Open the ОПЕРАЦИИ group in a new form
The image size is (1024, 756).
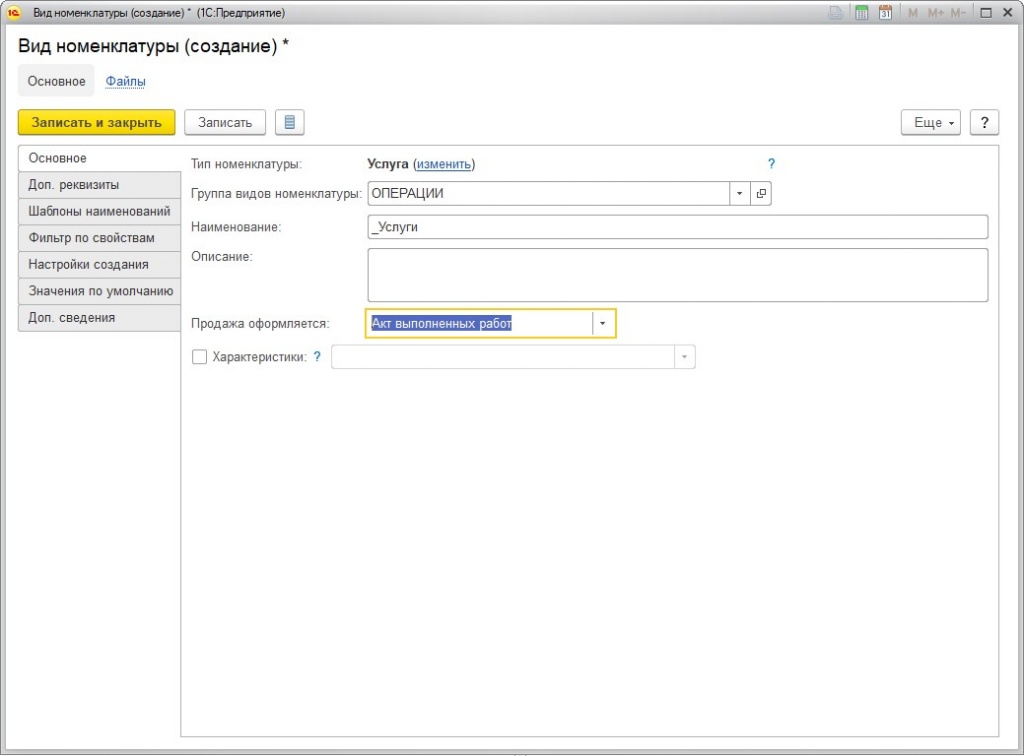pyautogui.click(x=761, y=194)
